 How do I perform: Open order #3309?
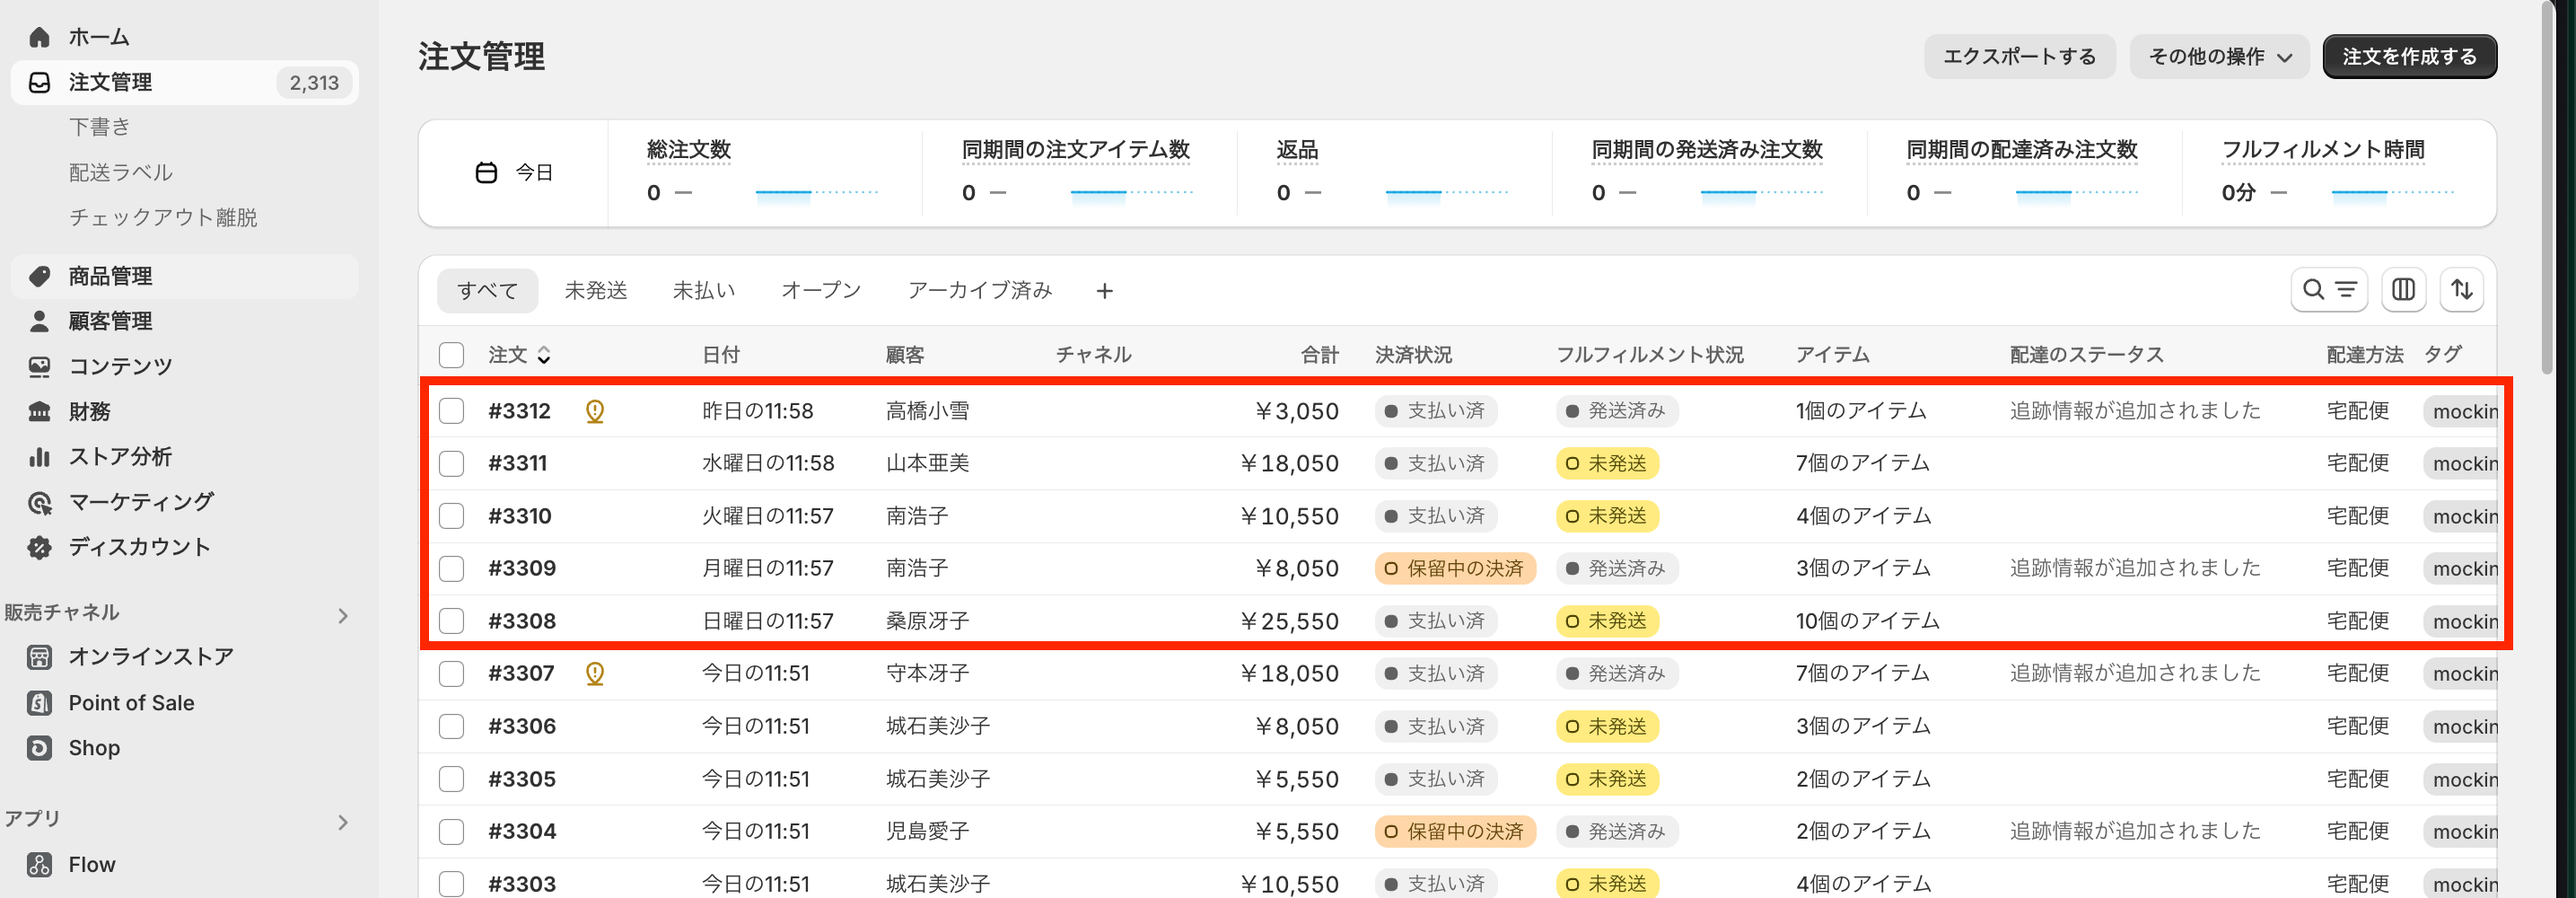522,569
